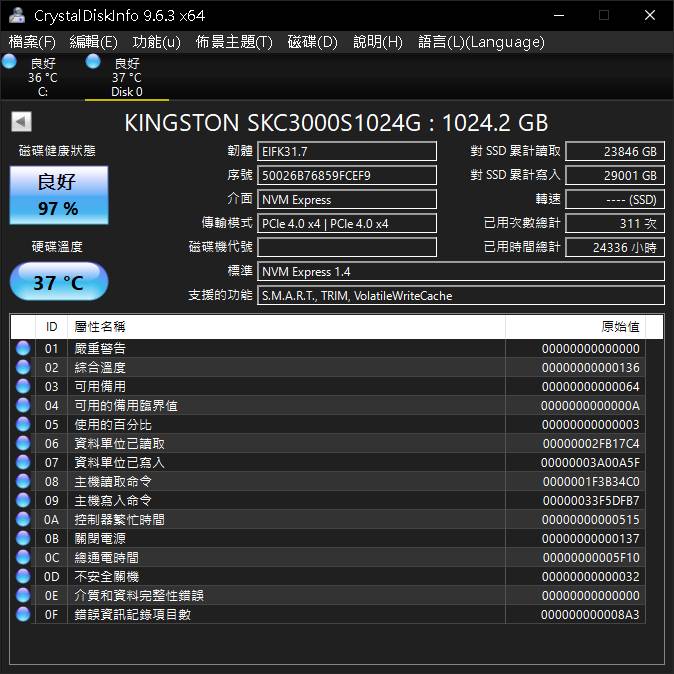This screenshot has height=674, width=674.
Task: Open the 磁碟(D) menu
Action: [312, 42]
